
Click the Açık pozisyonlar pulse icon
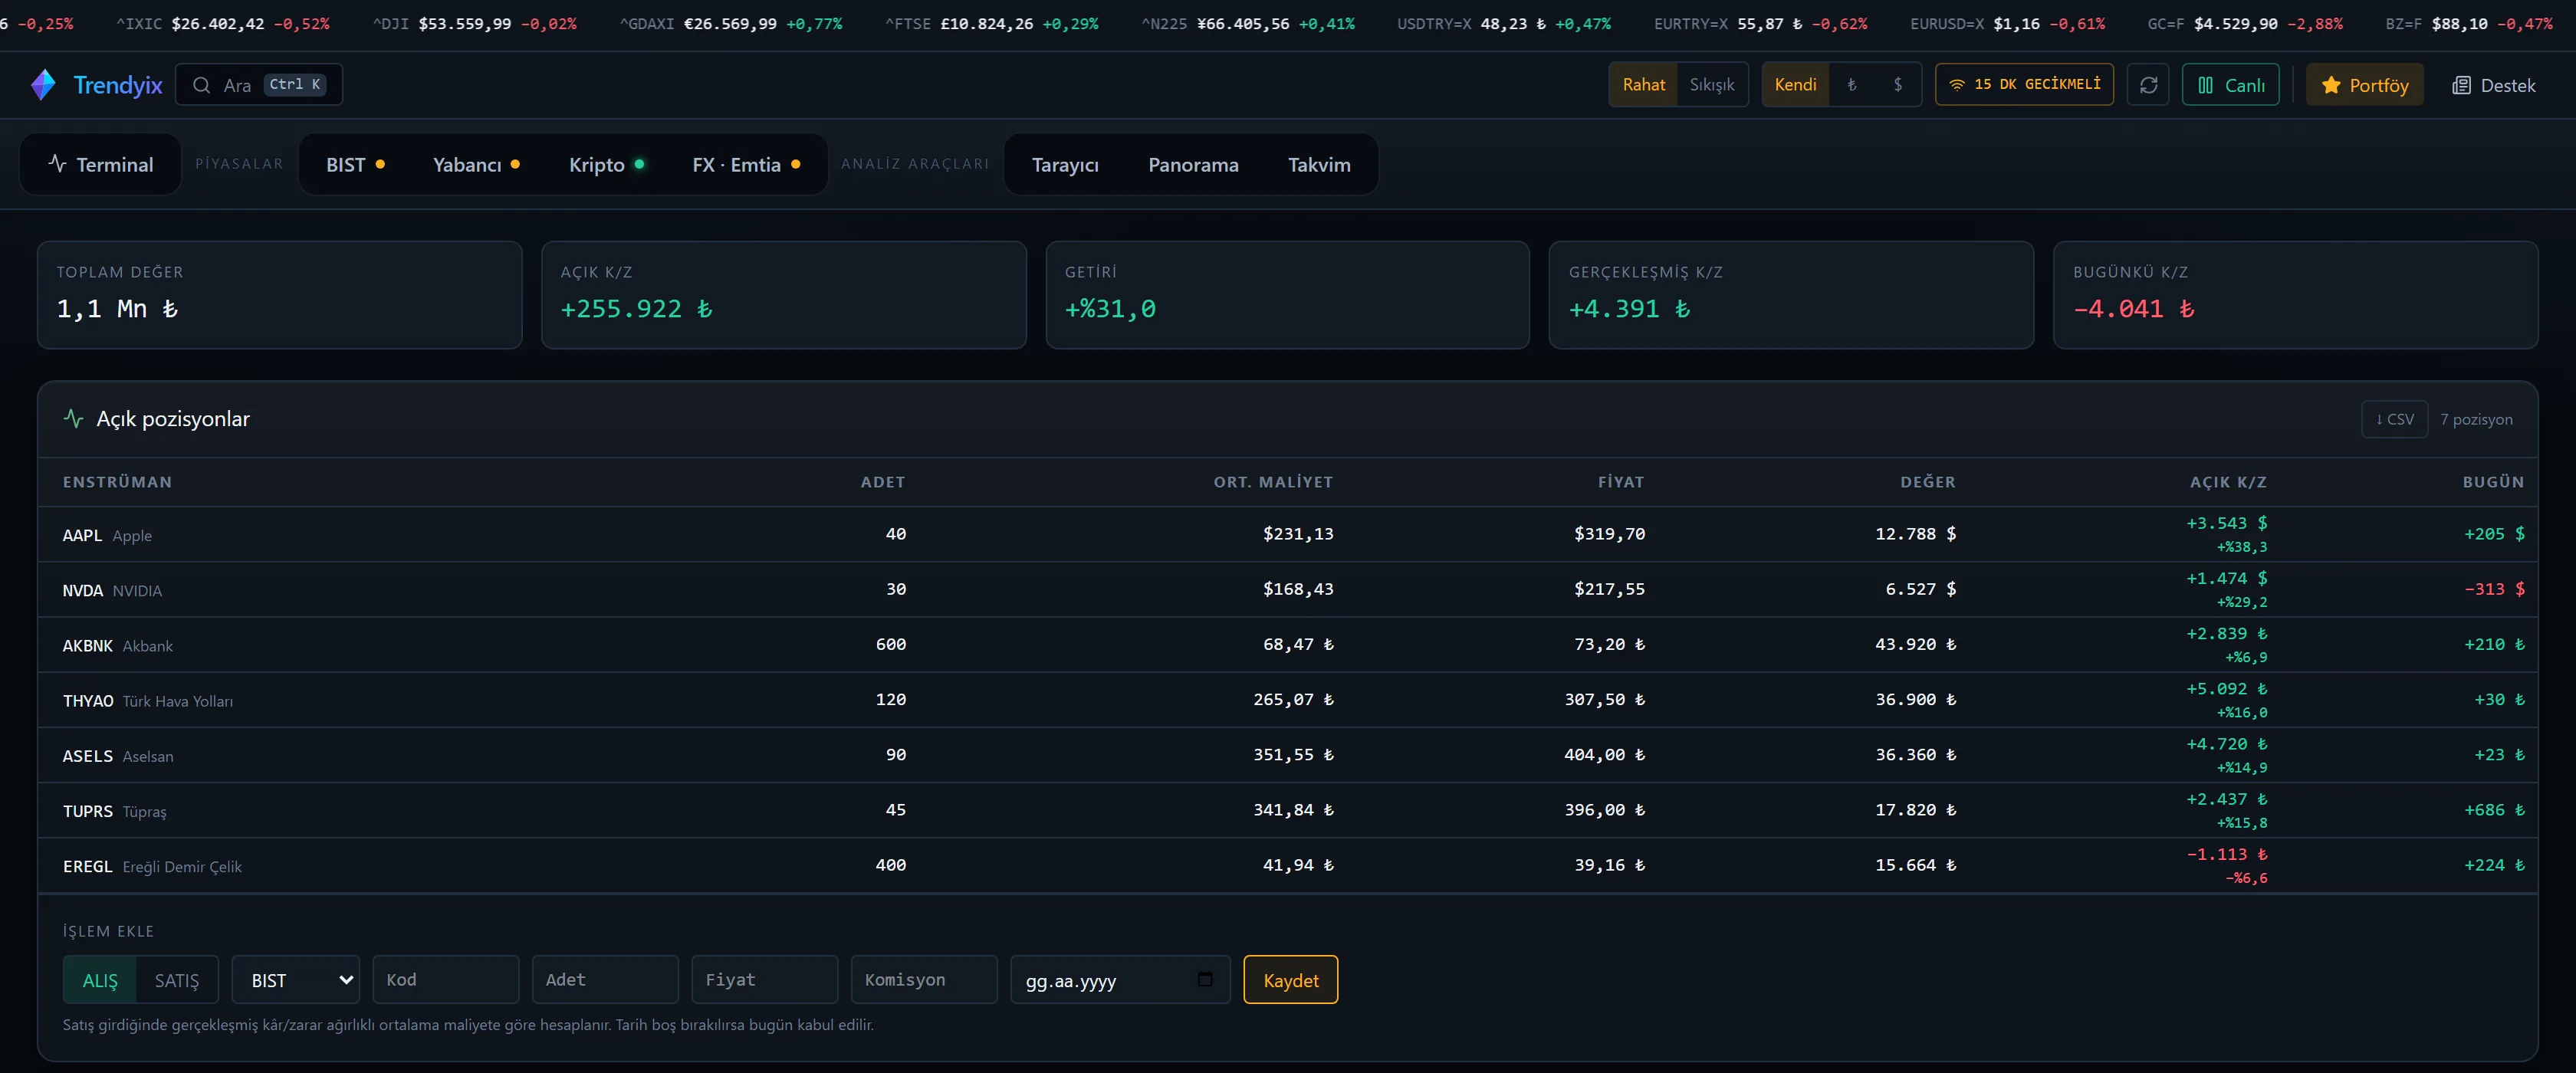click(x=73, y=418)
